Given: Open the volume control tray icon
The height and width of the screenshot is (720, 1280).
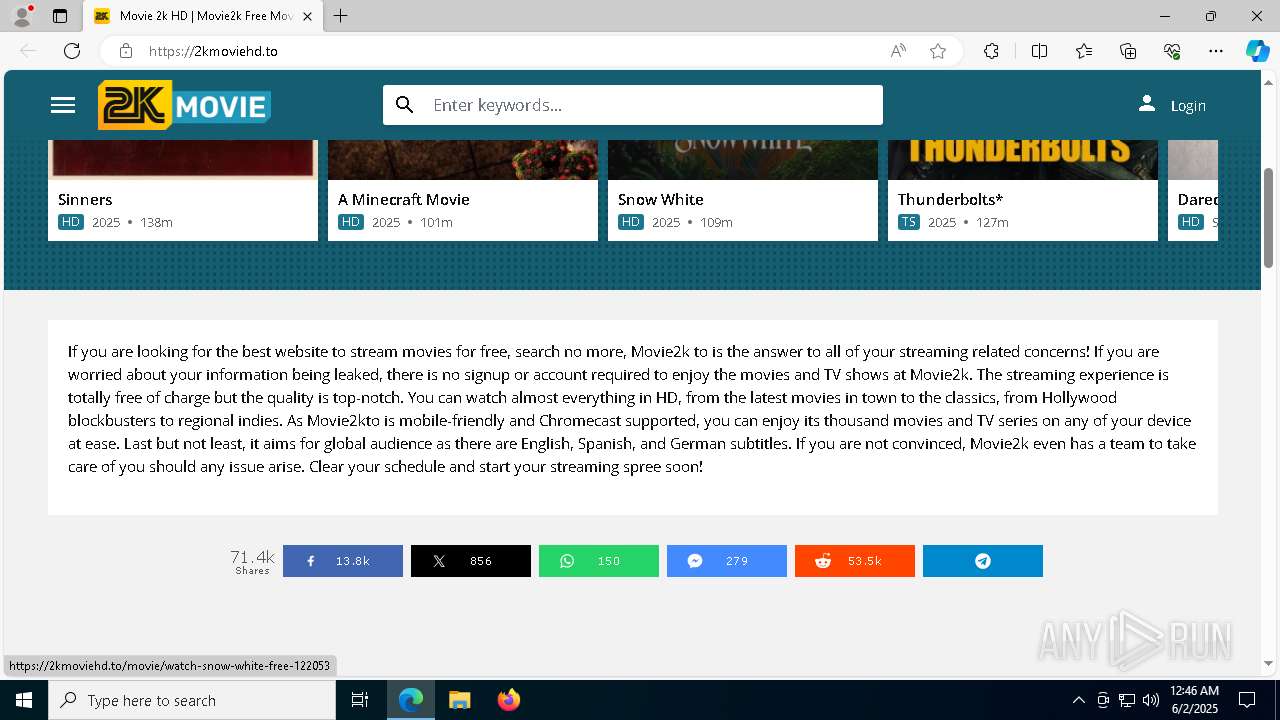Looking at the screenshot, I should 1151,700.
